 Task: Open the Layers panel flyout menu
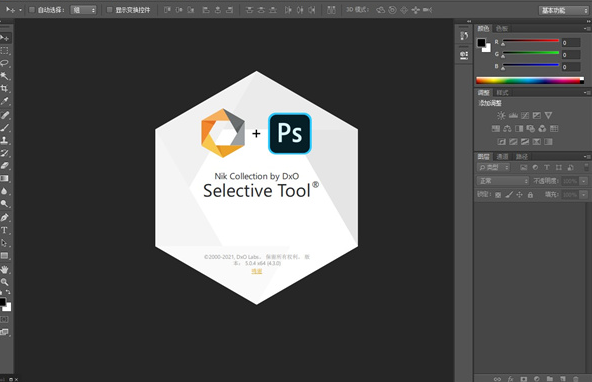click(587, 156)
